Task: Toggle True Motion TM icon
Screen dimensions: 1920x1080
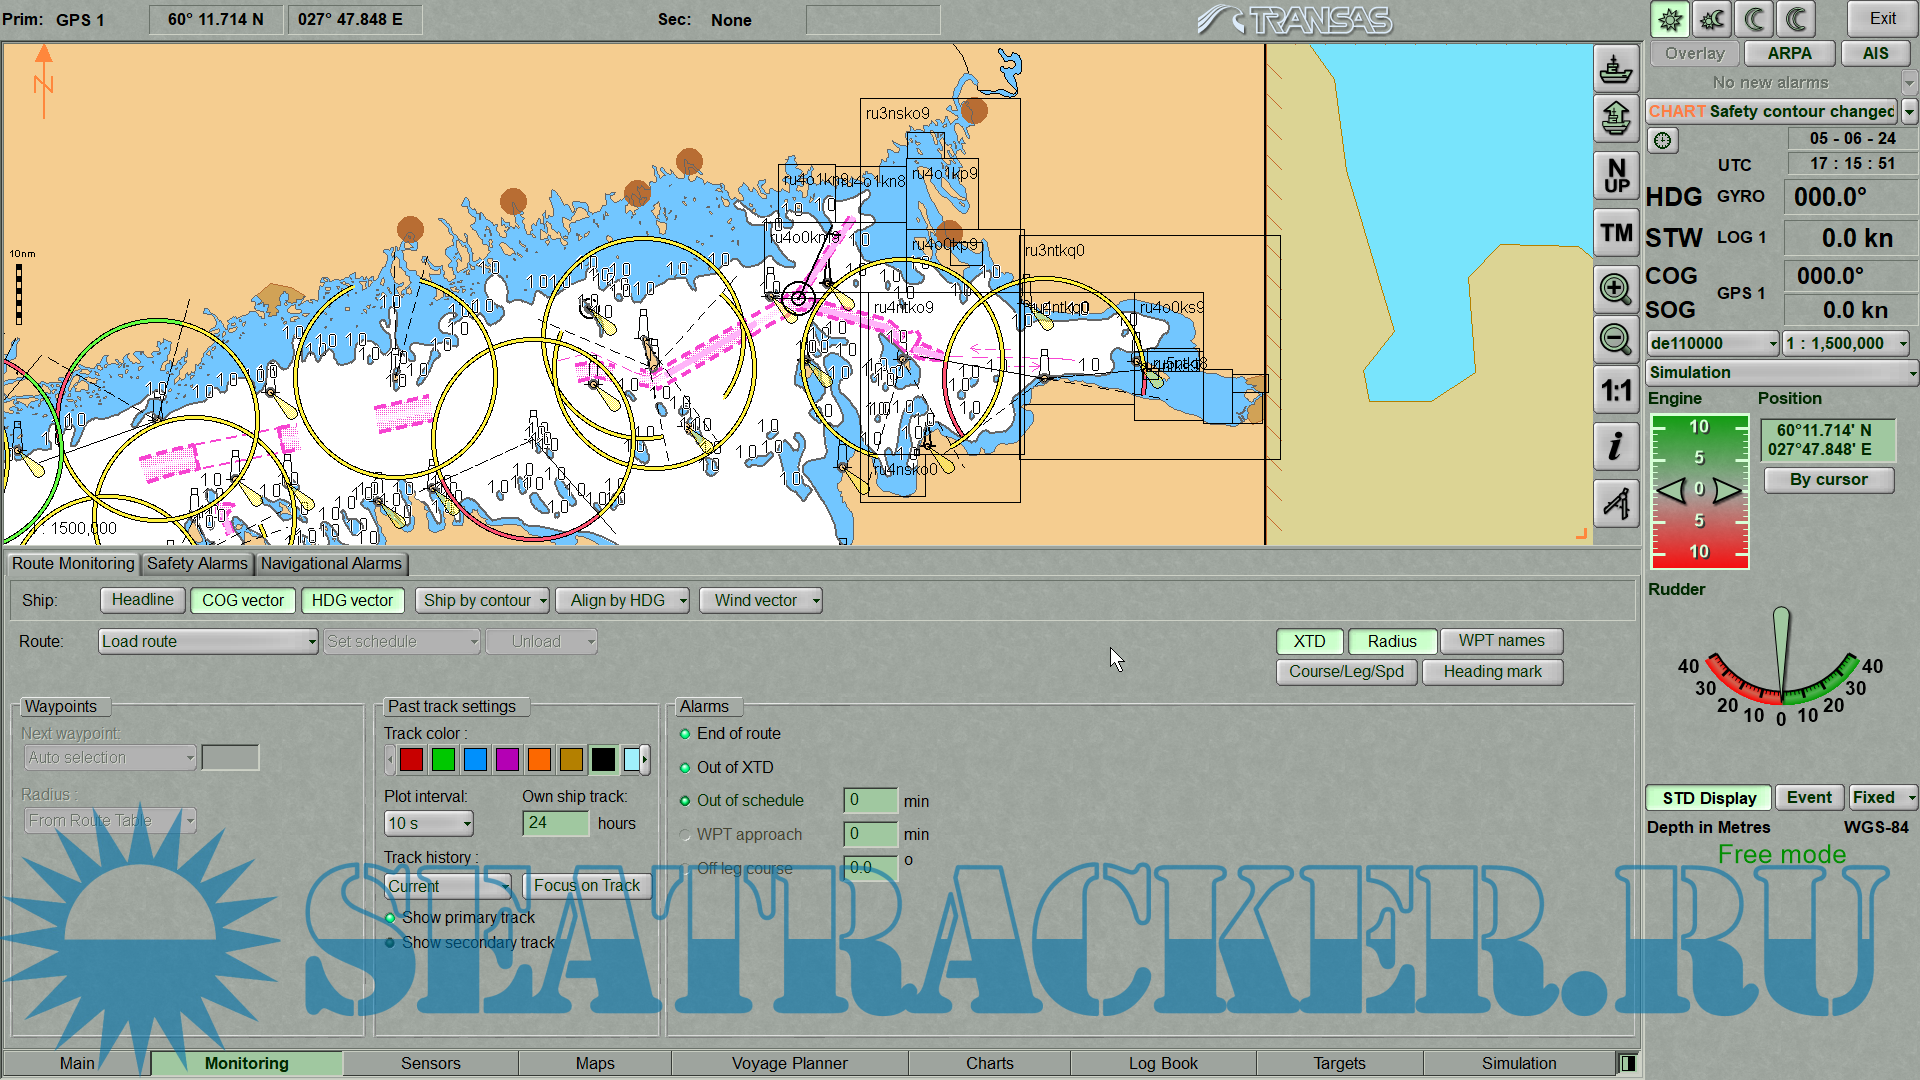Action: pyautogui.click(x=1615, y=233)
